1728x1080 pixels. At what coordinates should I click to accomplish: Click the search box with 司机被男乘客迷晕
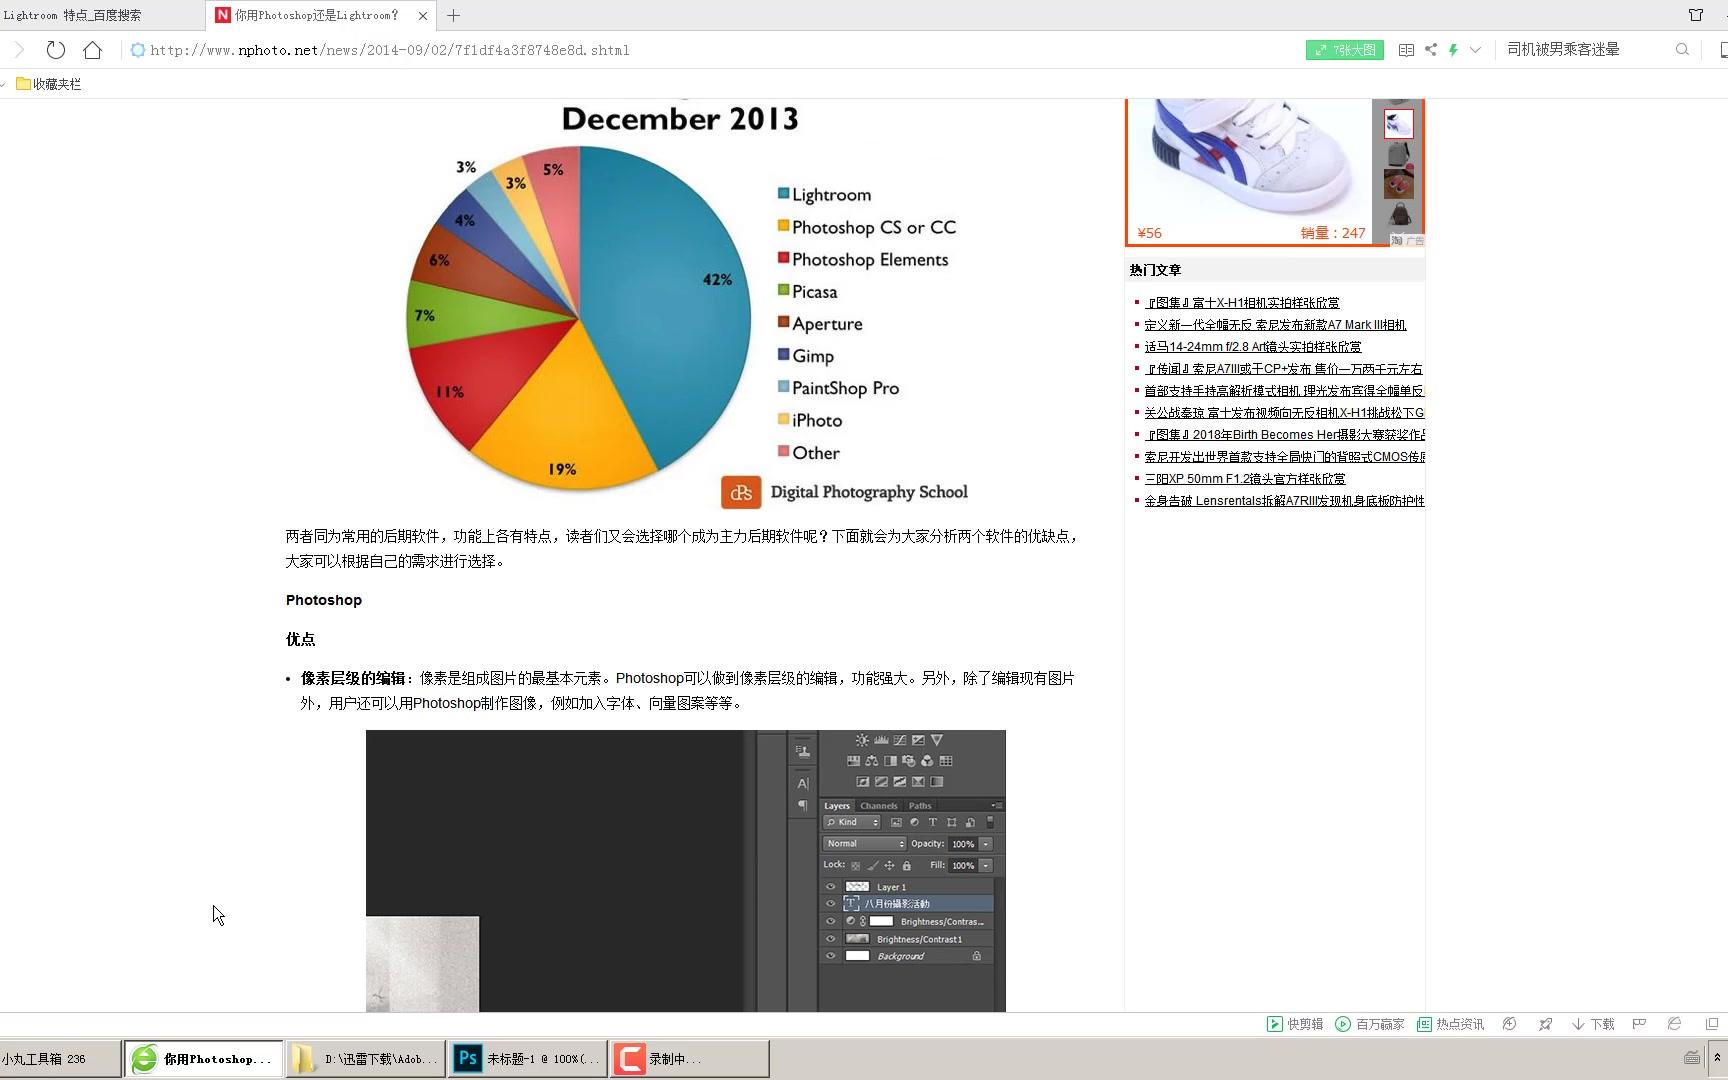coord(1585,49)
